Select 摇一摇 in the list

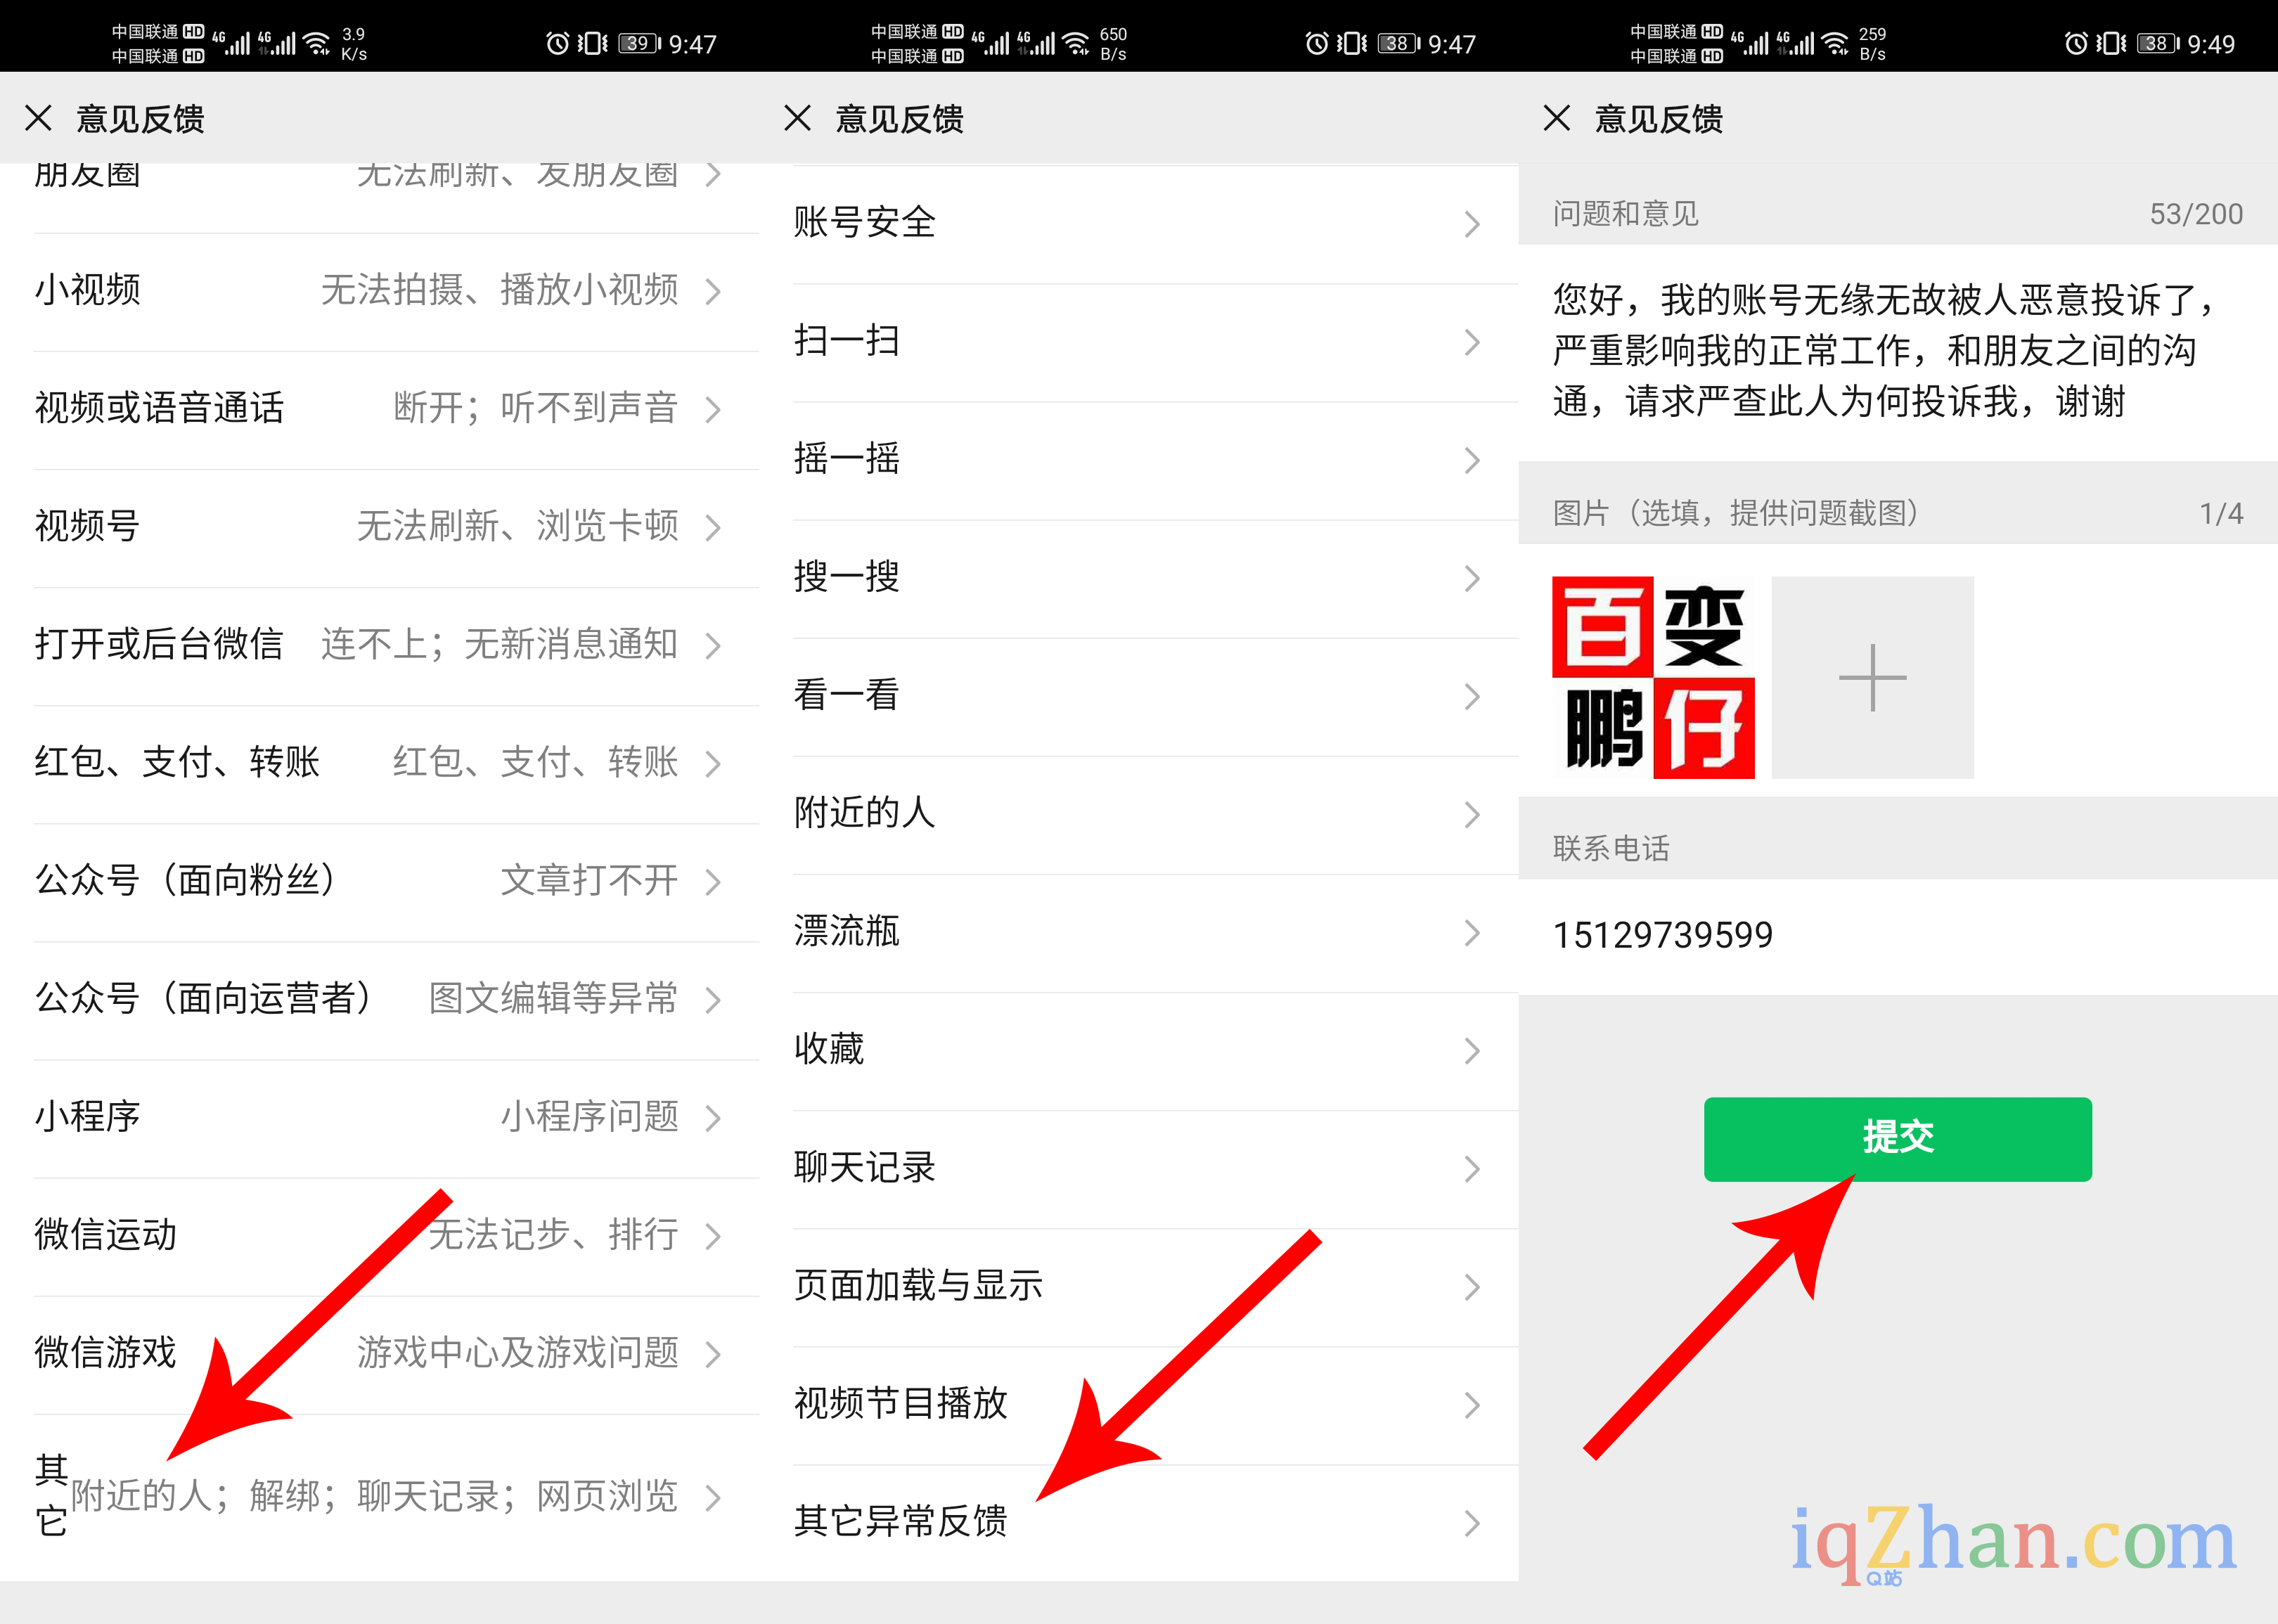tap(1138, 460)
